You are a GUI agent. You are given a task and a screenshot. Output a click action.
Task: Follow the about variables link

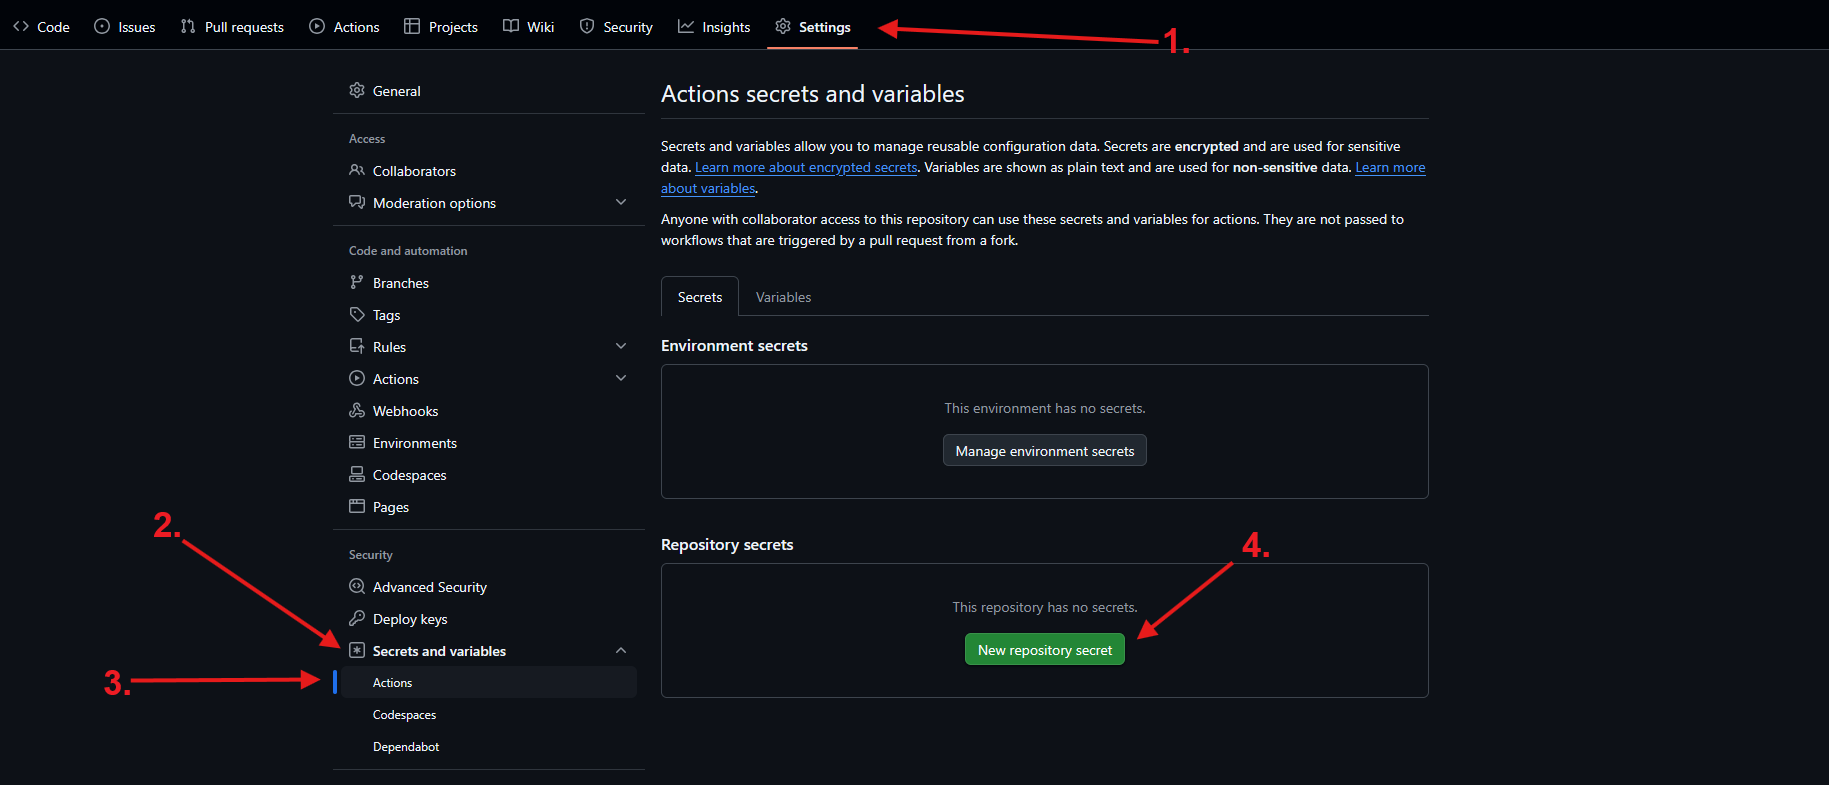click(x=708, y=188)
